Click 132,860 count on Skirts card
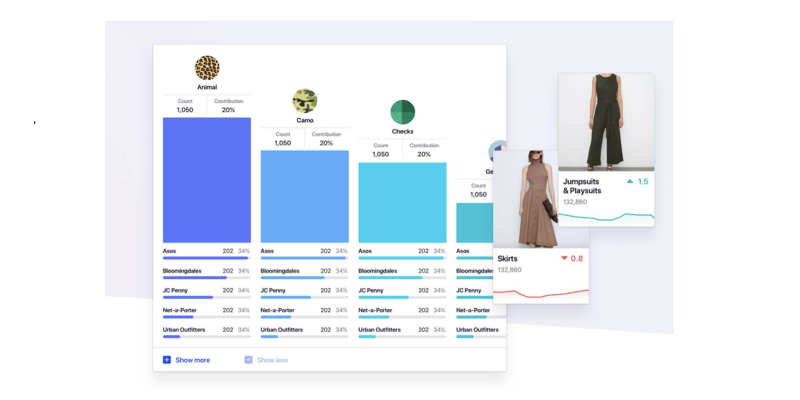The image size is (800, 400). tap(510, 269)
